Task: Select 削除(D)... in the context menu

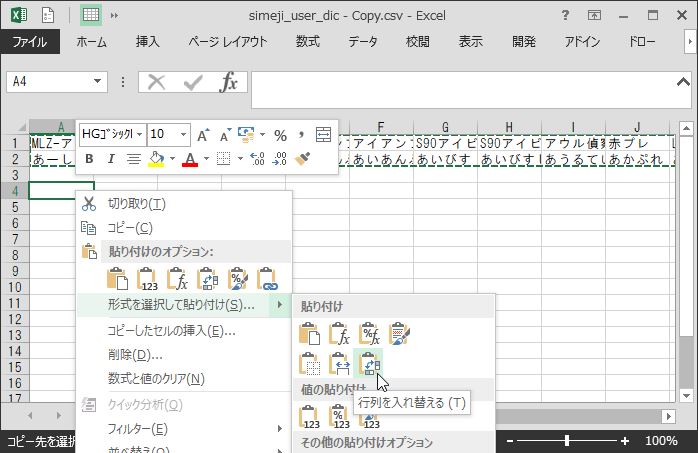Action: (184, 355)
